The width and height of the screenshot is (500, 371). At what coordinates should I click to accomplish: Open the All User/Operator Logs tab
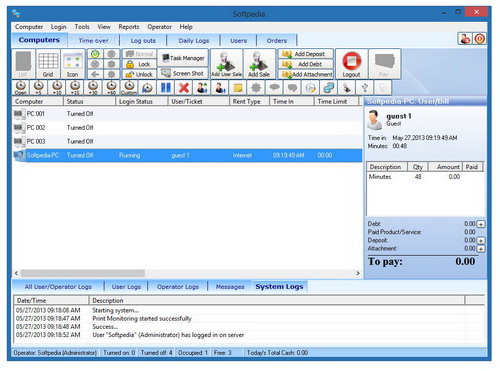pos(58,287)
